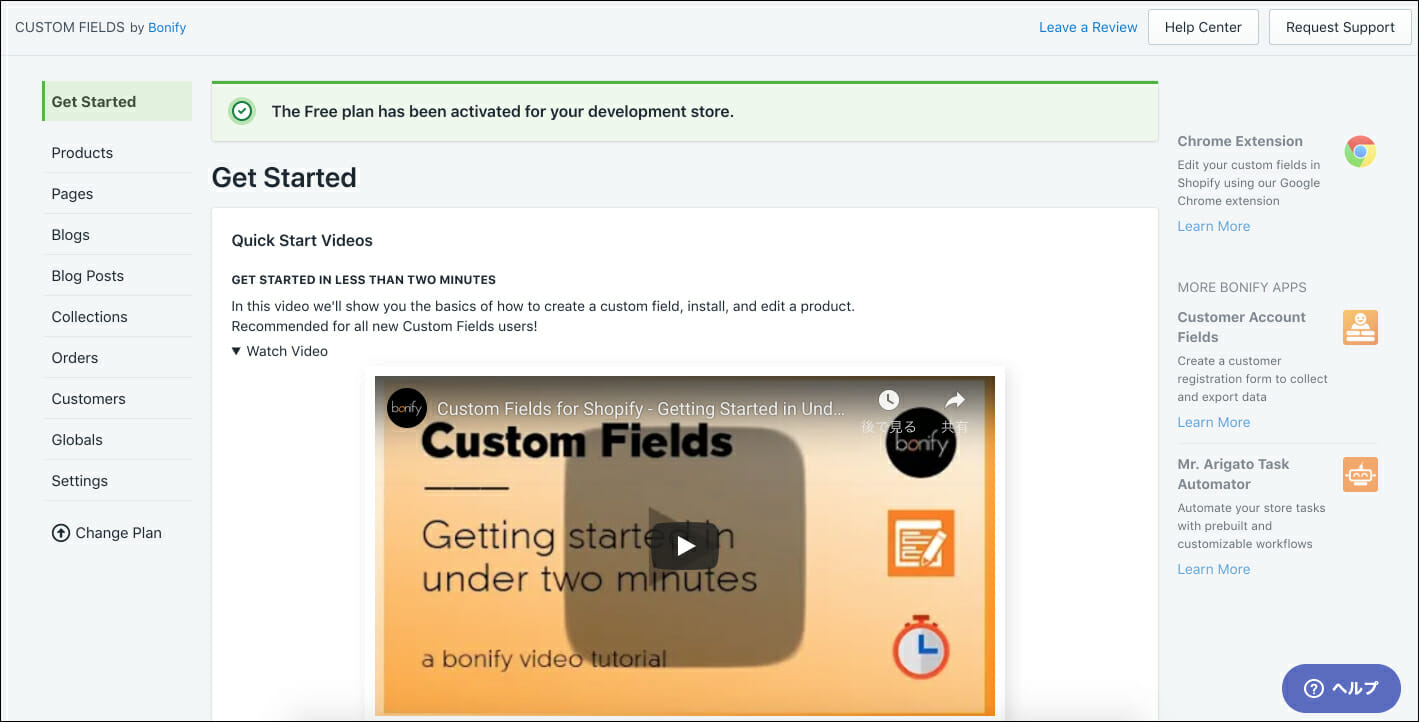Viewport: 1419px width, 722px height.
Task: Click the Bonify channel avatar in video
Action: click(x=407, y=408)
